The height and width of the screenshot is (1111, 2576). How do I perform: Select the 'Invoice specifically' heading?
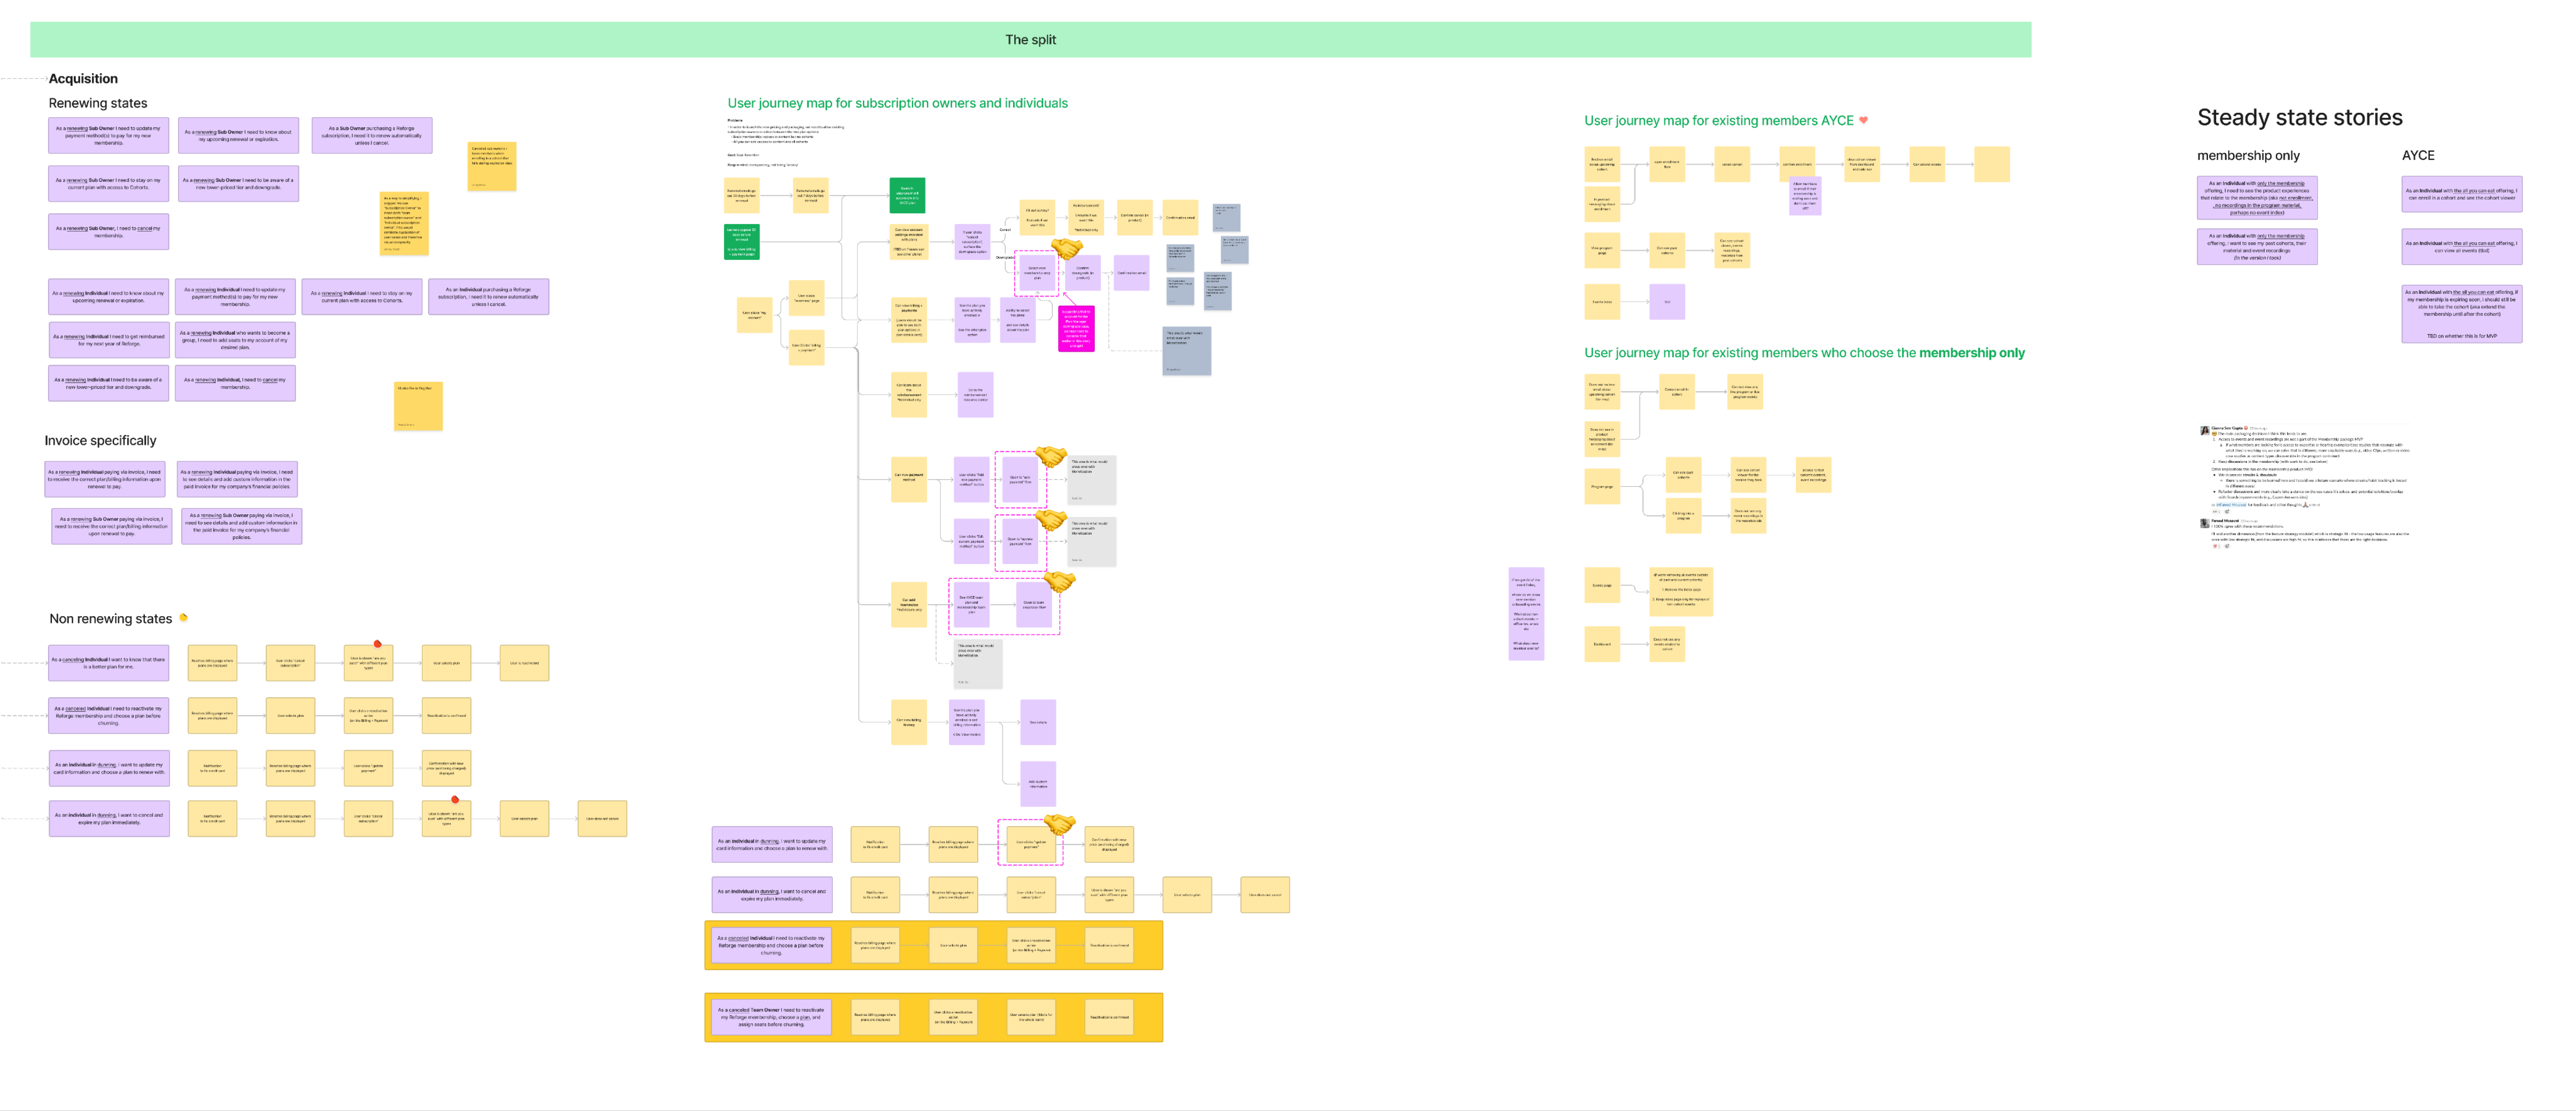click(100, 441)
